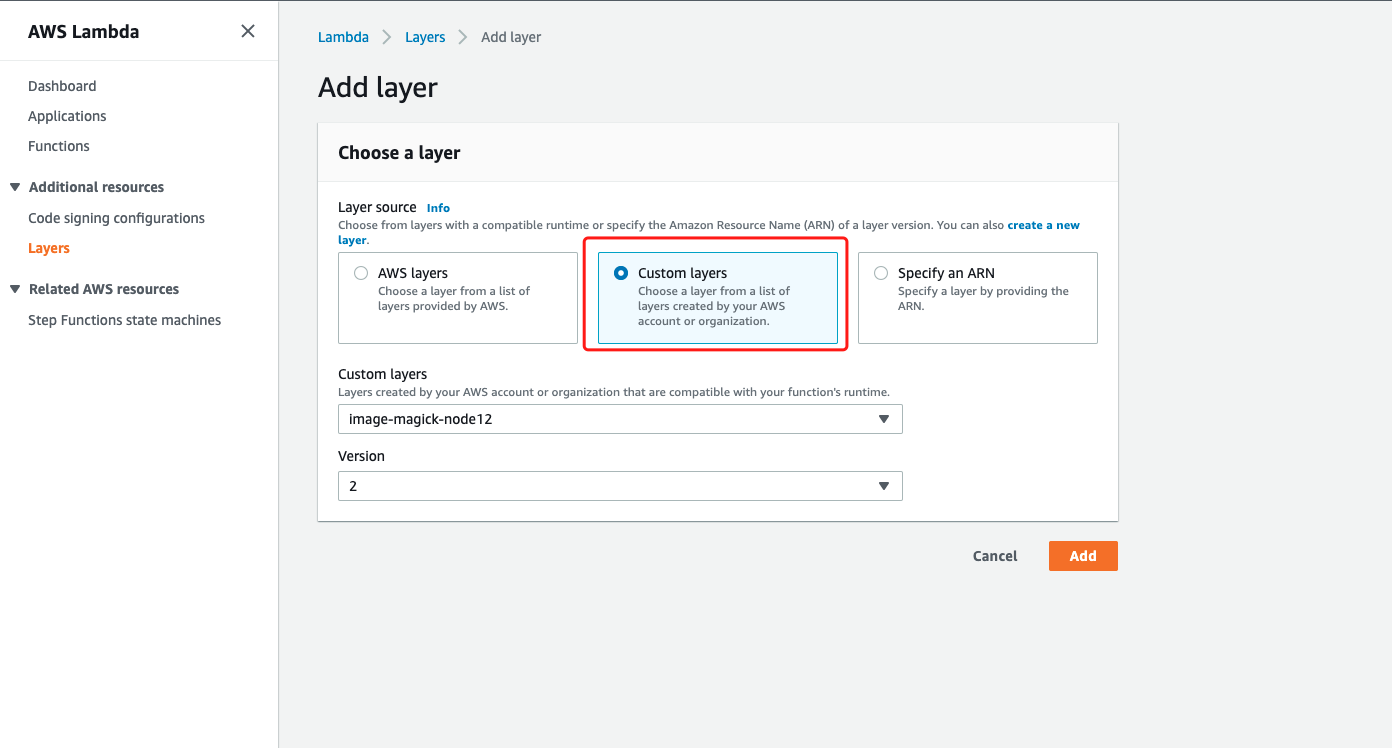Click the Cancel button
This screenshot has height=748, width=1392.
pyautogui.click(x=995, y=556)
